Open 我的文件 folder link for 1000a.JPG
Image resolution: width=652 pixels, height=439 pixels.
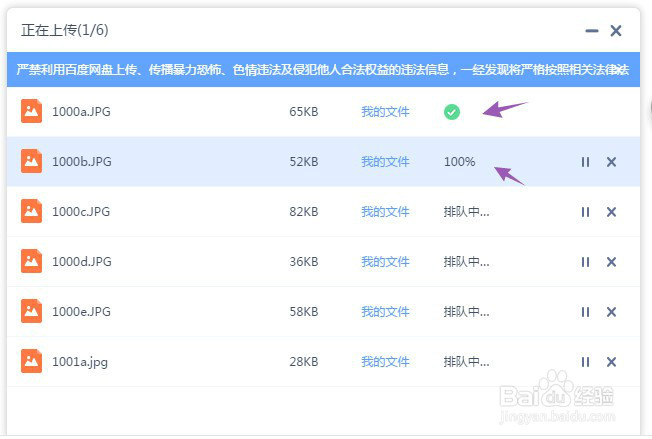[x=385, y=112]
